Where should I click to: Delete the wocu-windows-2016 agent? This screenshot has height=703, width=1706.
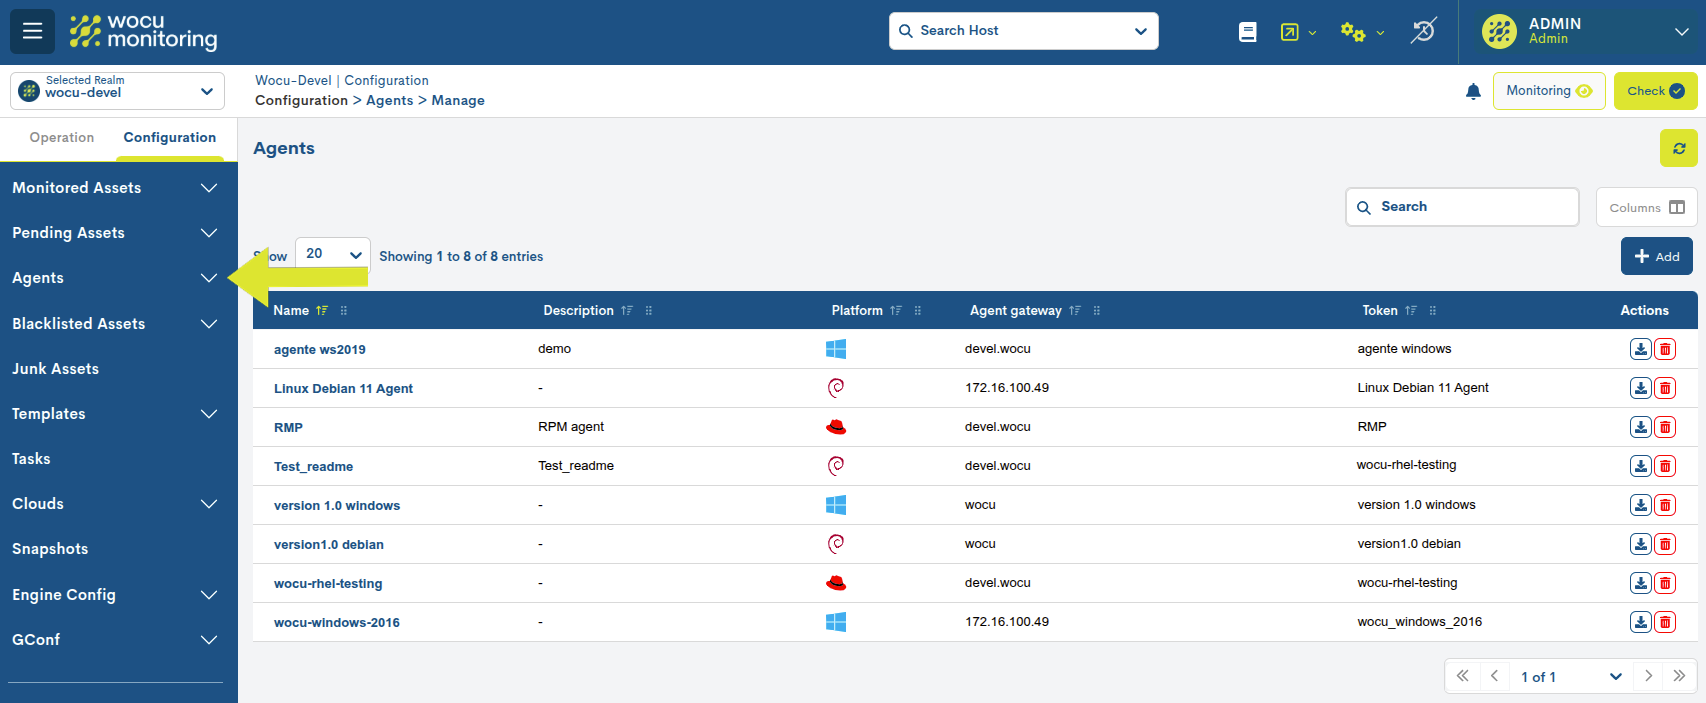point(1665,622)
